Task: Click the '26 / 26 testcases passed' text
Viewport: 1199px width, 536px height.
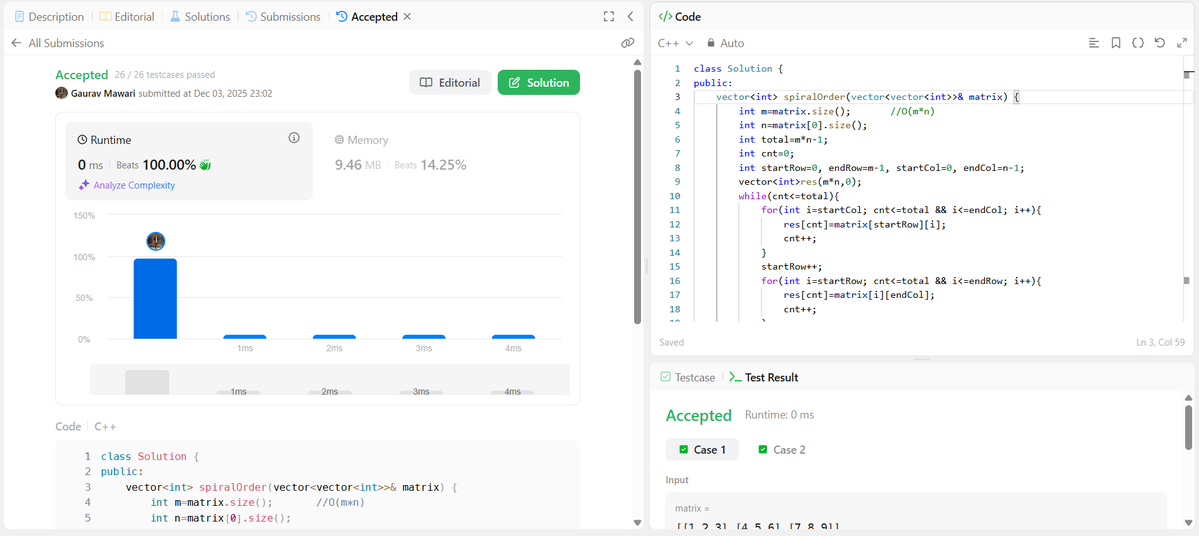Action: [165, 75]
